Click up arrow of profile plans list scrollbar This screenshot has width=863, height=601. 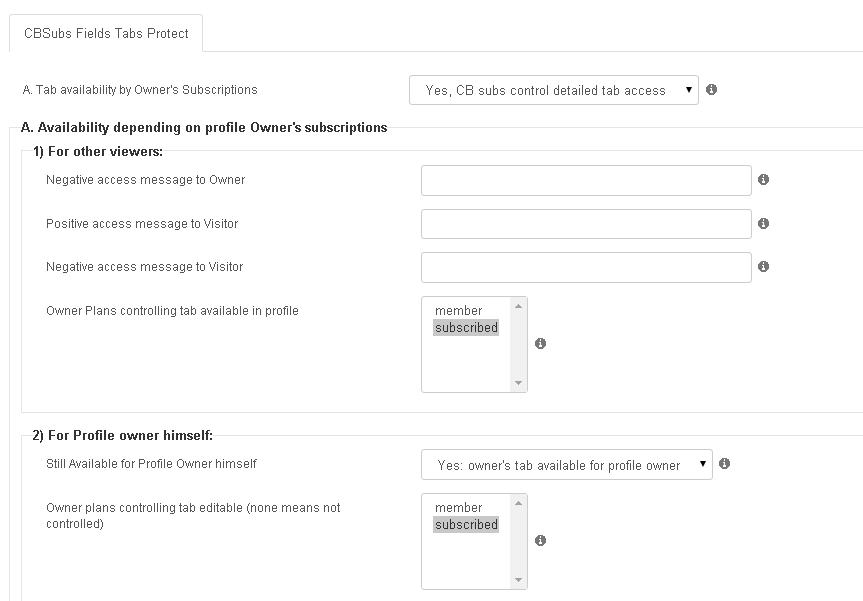518,306
